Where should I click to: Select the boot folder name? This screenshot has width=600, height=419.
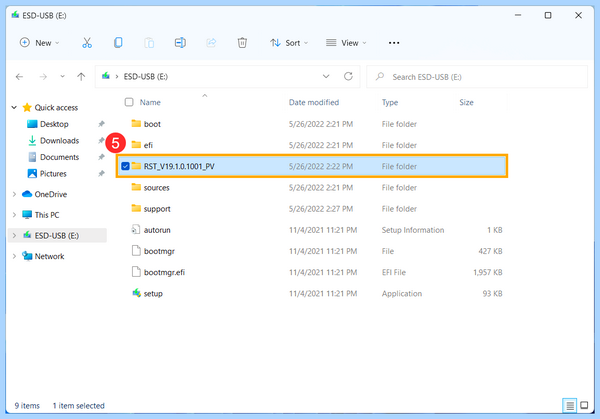pyautogui.click(x=152, y=124)
